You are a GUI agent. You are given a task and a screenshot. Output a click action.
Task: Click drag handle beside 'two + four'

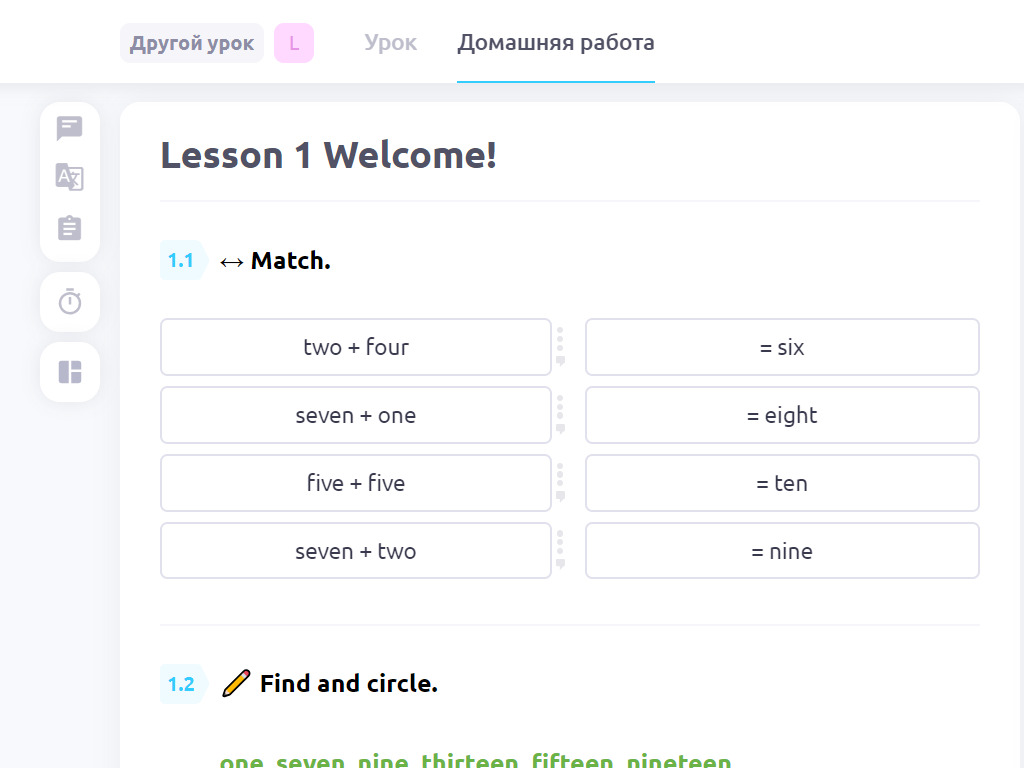coord(560,347)
